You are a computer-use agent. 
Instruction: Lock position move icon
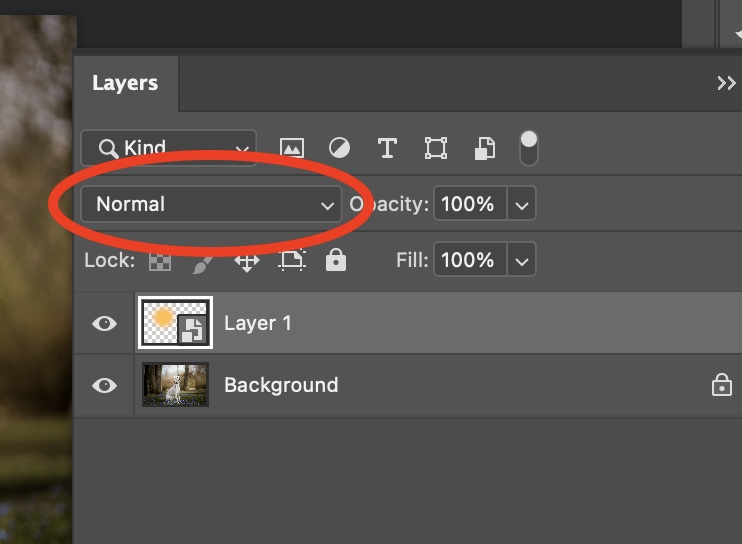[246, 262]
